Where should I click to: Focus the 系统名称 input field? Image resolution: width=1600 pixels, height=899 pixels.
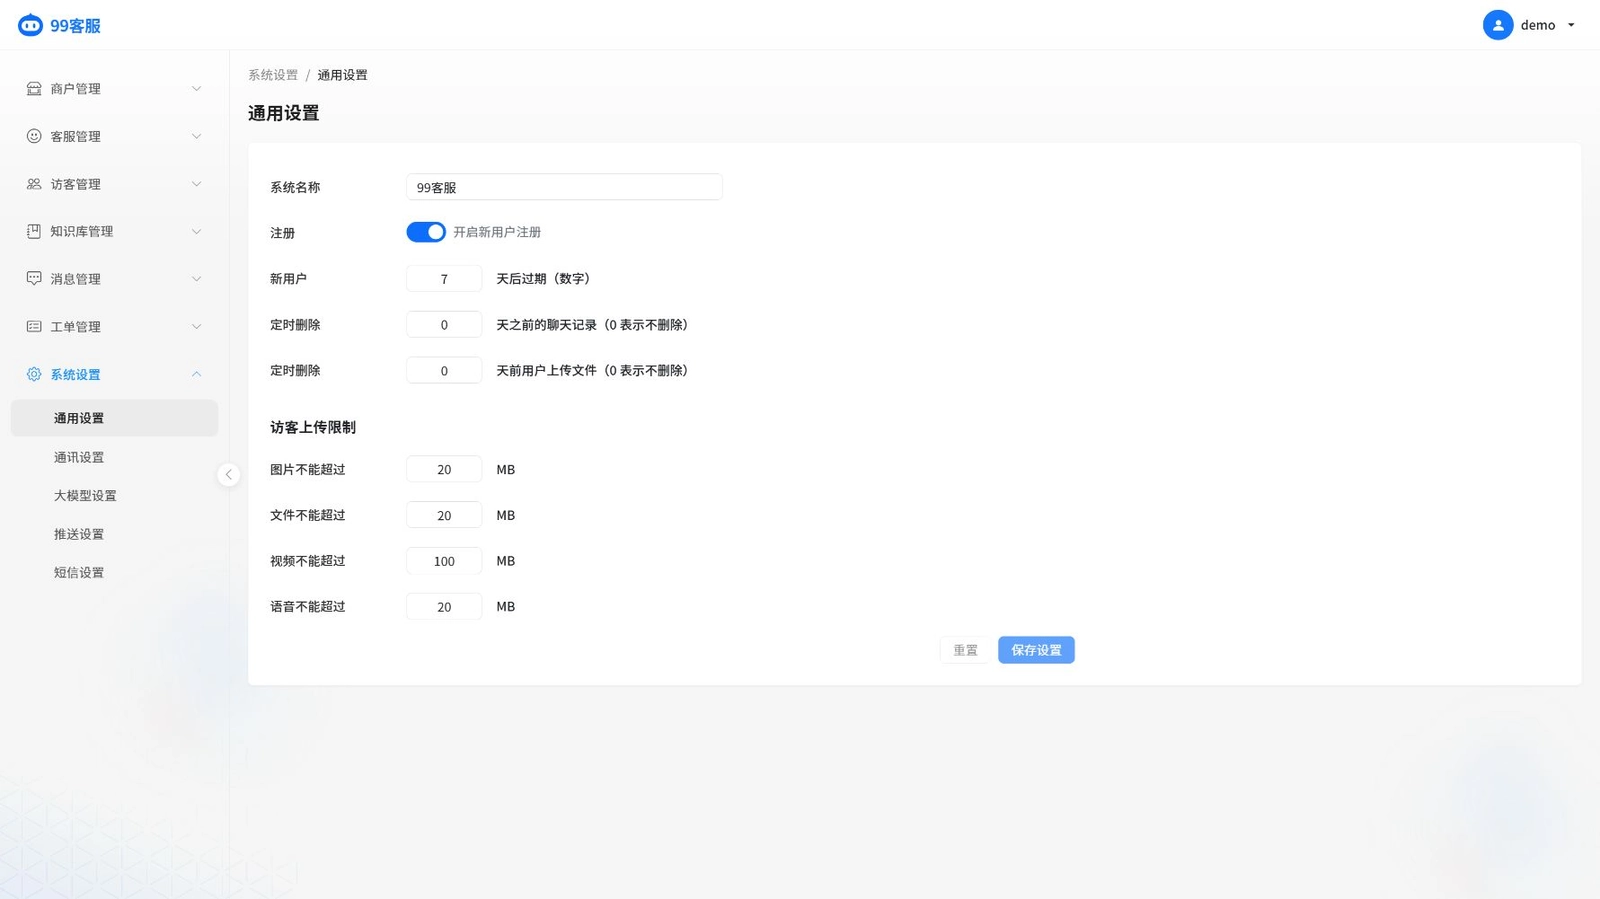point(564,187)
